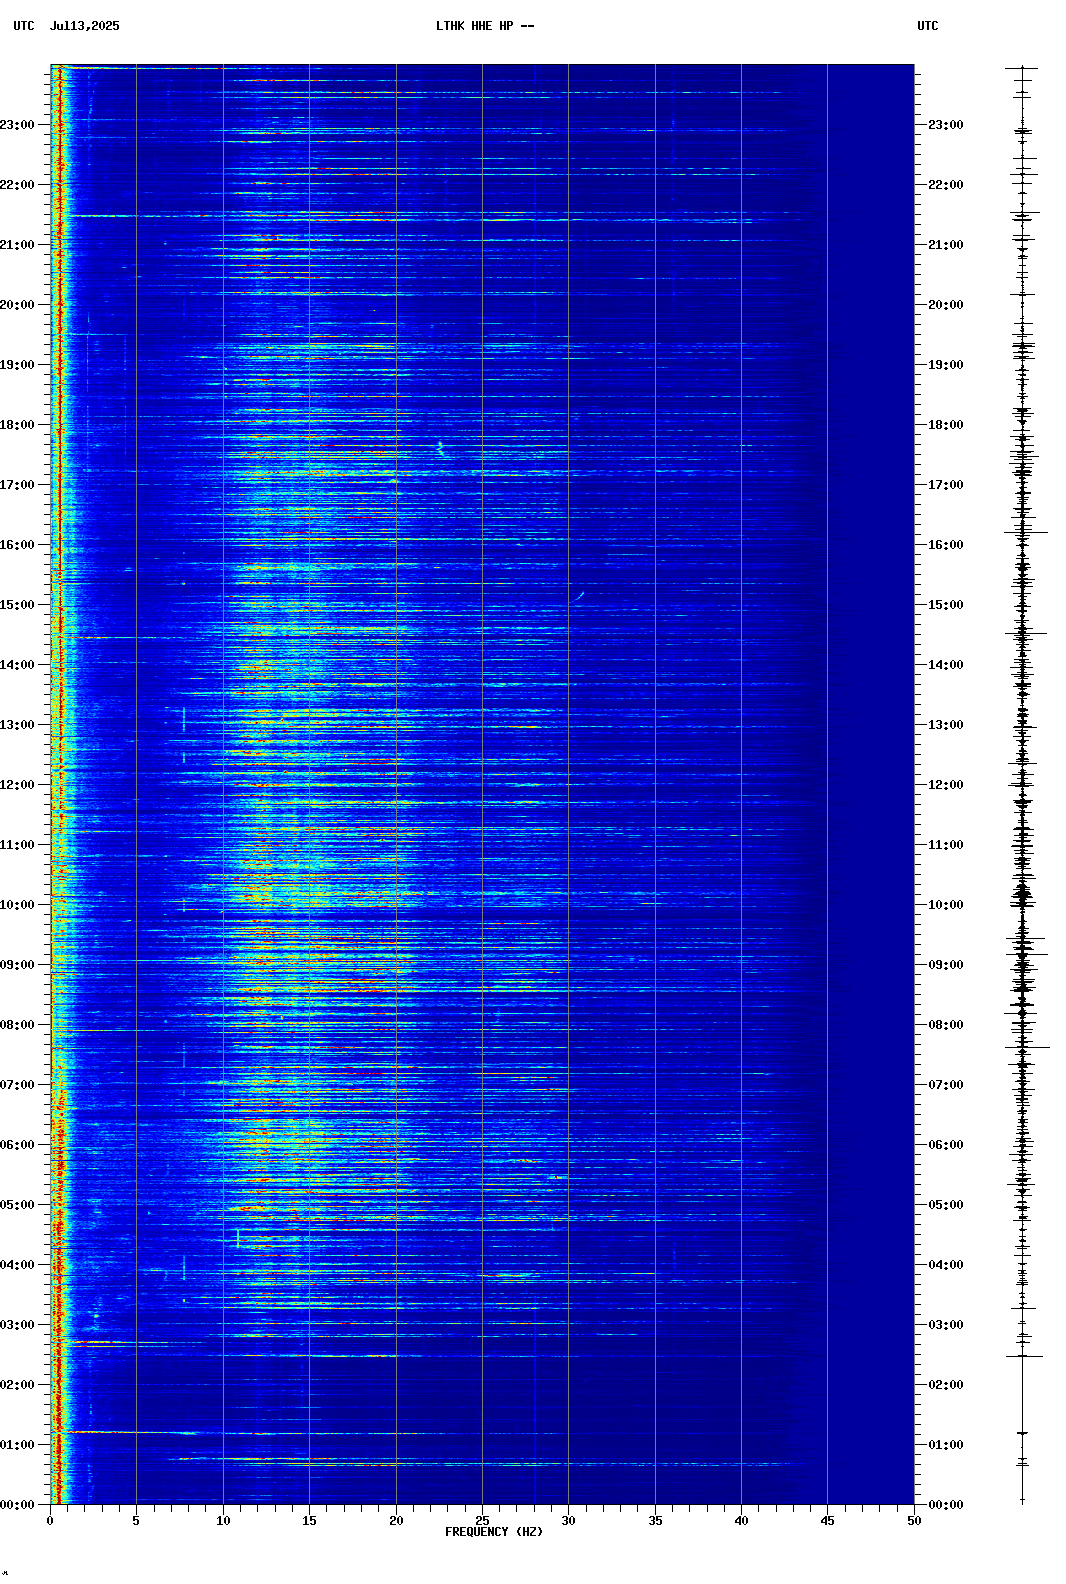Click the 20 Hz frequency tick label
The image size is (1066, 1584).
point(396,1521)
